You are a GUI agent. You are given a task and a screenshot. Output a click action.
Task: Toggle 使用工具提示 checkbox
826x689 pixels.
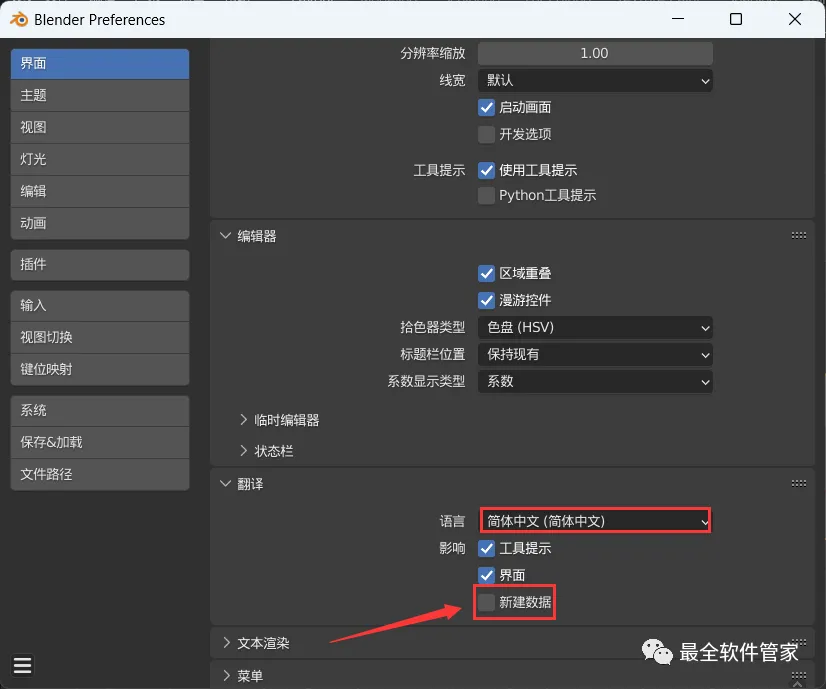click(x=486, y=170)
